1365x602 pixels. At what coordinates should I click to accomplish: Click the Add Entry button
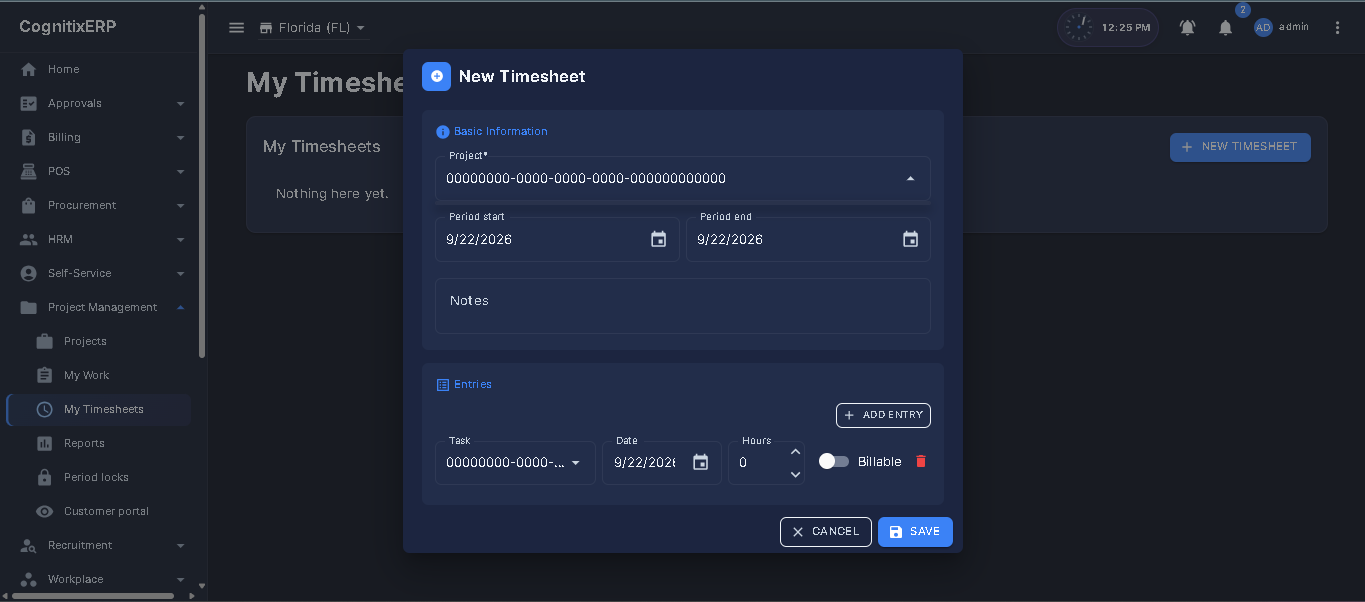pos(883,415)
